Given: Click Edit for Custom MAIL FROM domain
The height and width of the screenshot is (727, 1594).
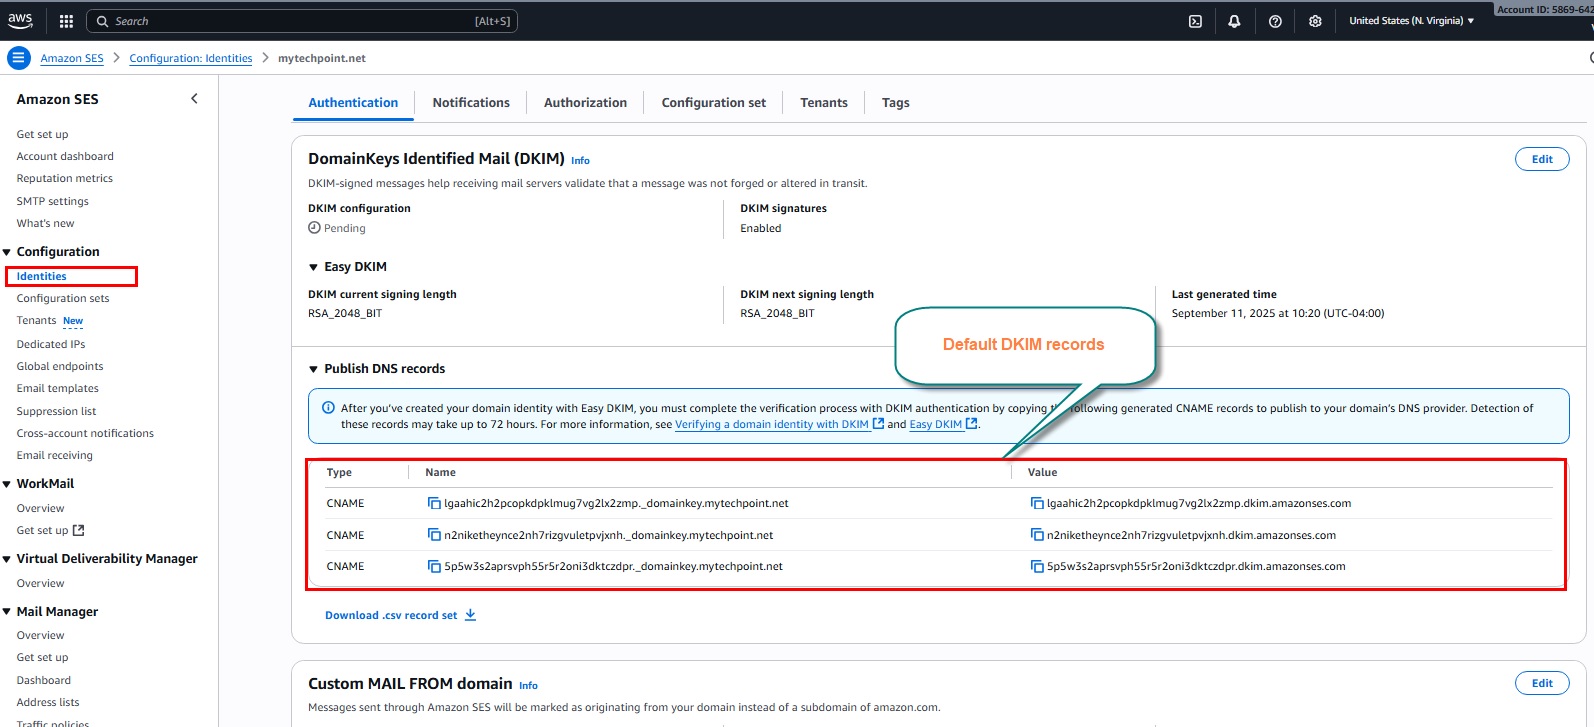Looking at the screenshot, I should tap(1542, 683).
